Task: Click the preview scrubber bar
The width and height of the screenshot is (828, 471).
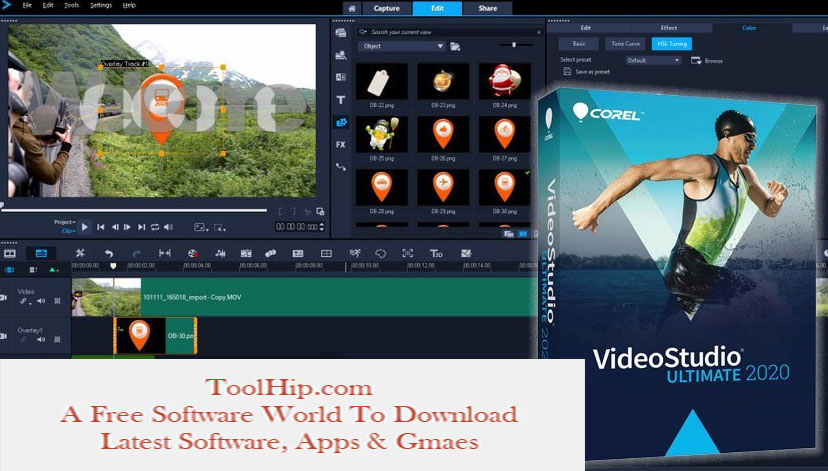Action: coord(134,210)
